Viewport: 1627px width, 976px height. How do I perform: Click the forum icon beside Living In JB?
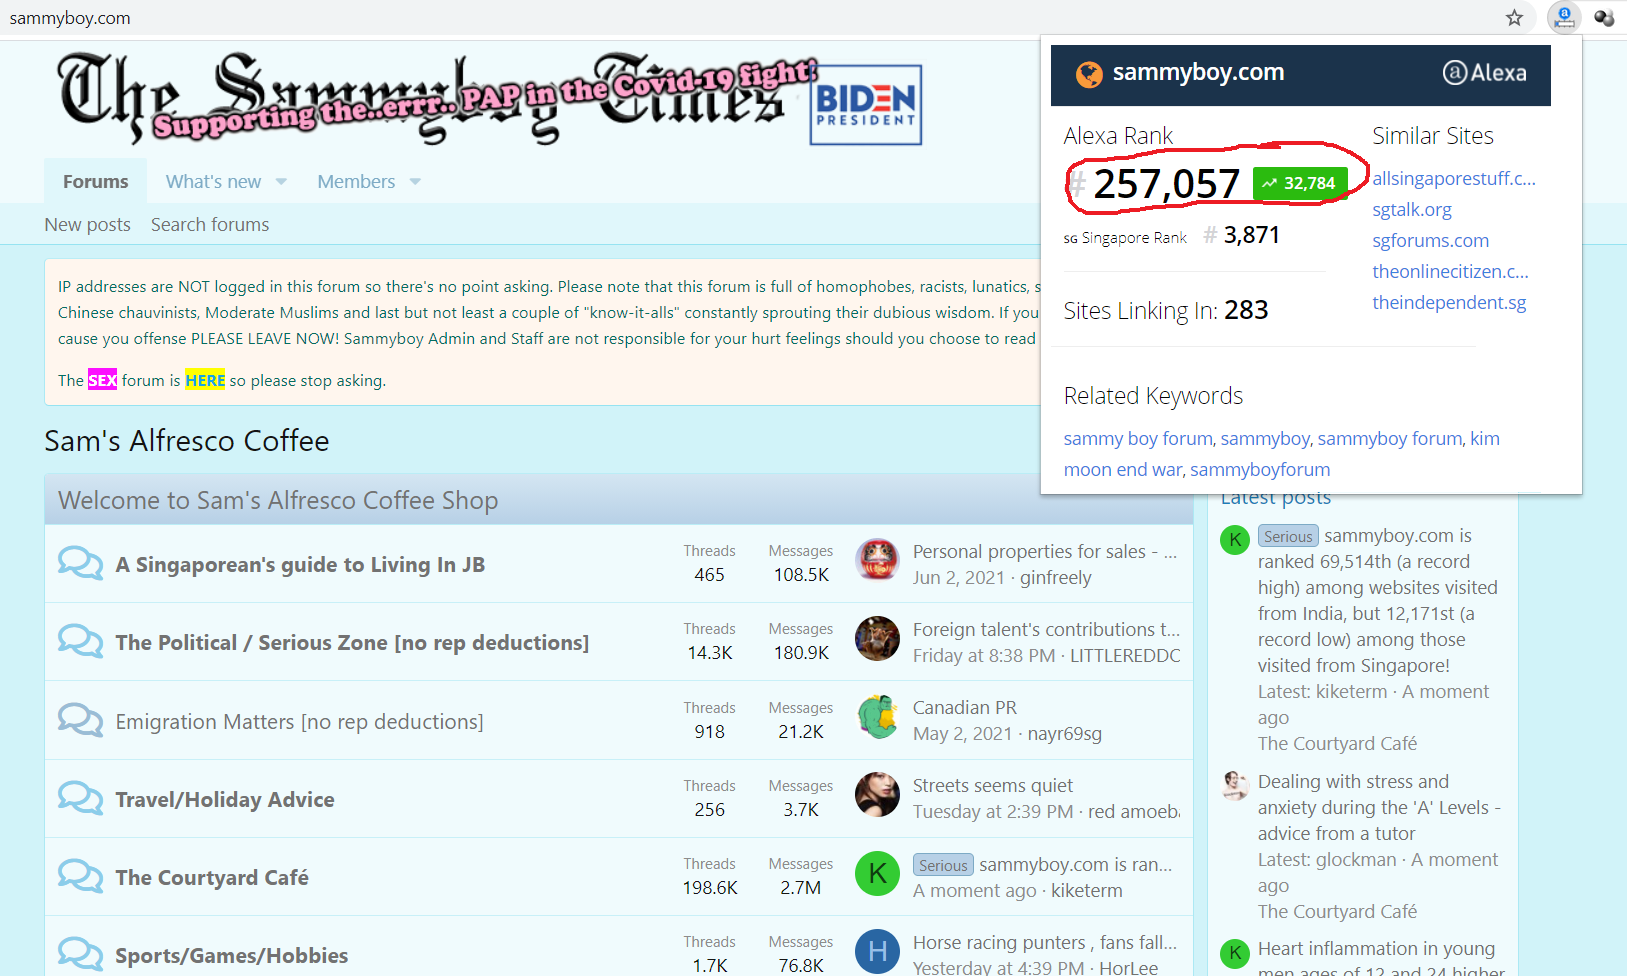tap(80, 563)
